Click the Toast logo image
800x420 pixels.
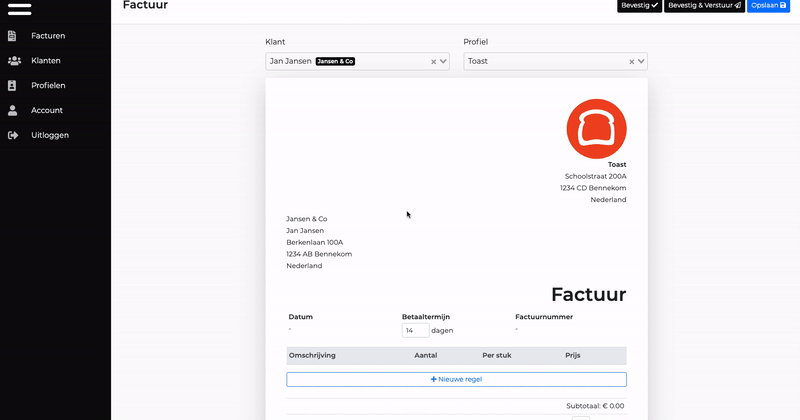coord(596,129)
